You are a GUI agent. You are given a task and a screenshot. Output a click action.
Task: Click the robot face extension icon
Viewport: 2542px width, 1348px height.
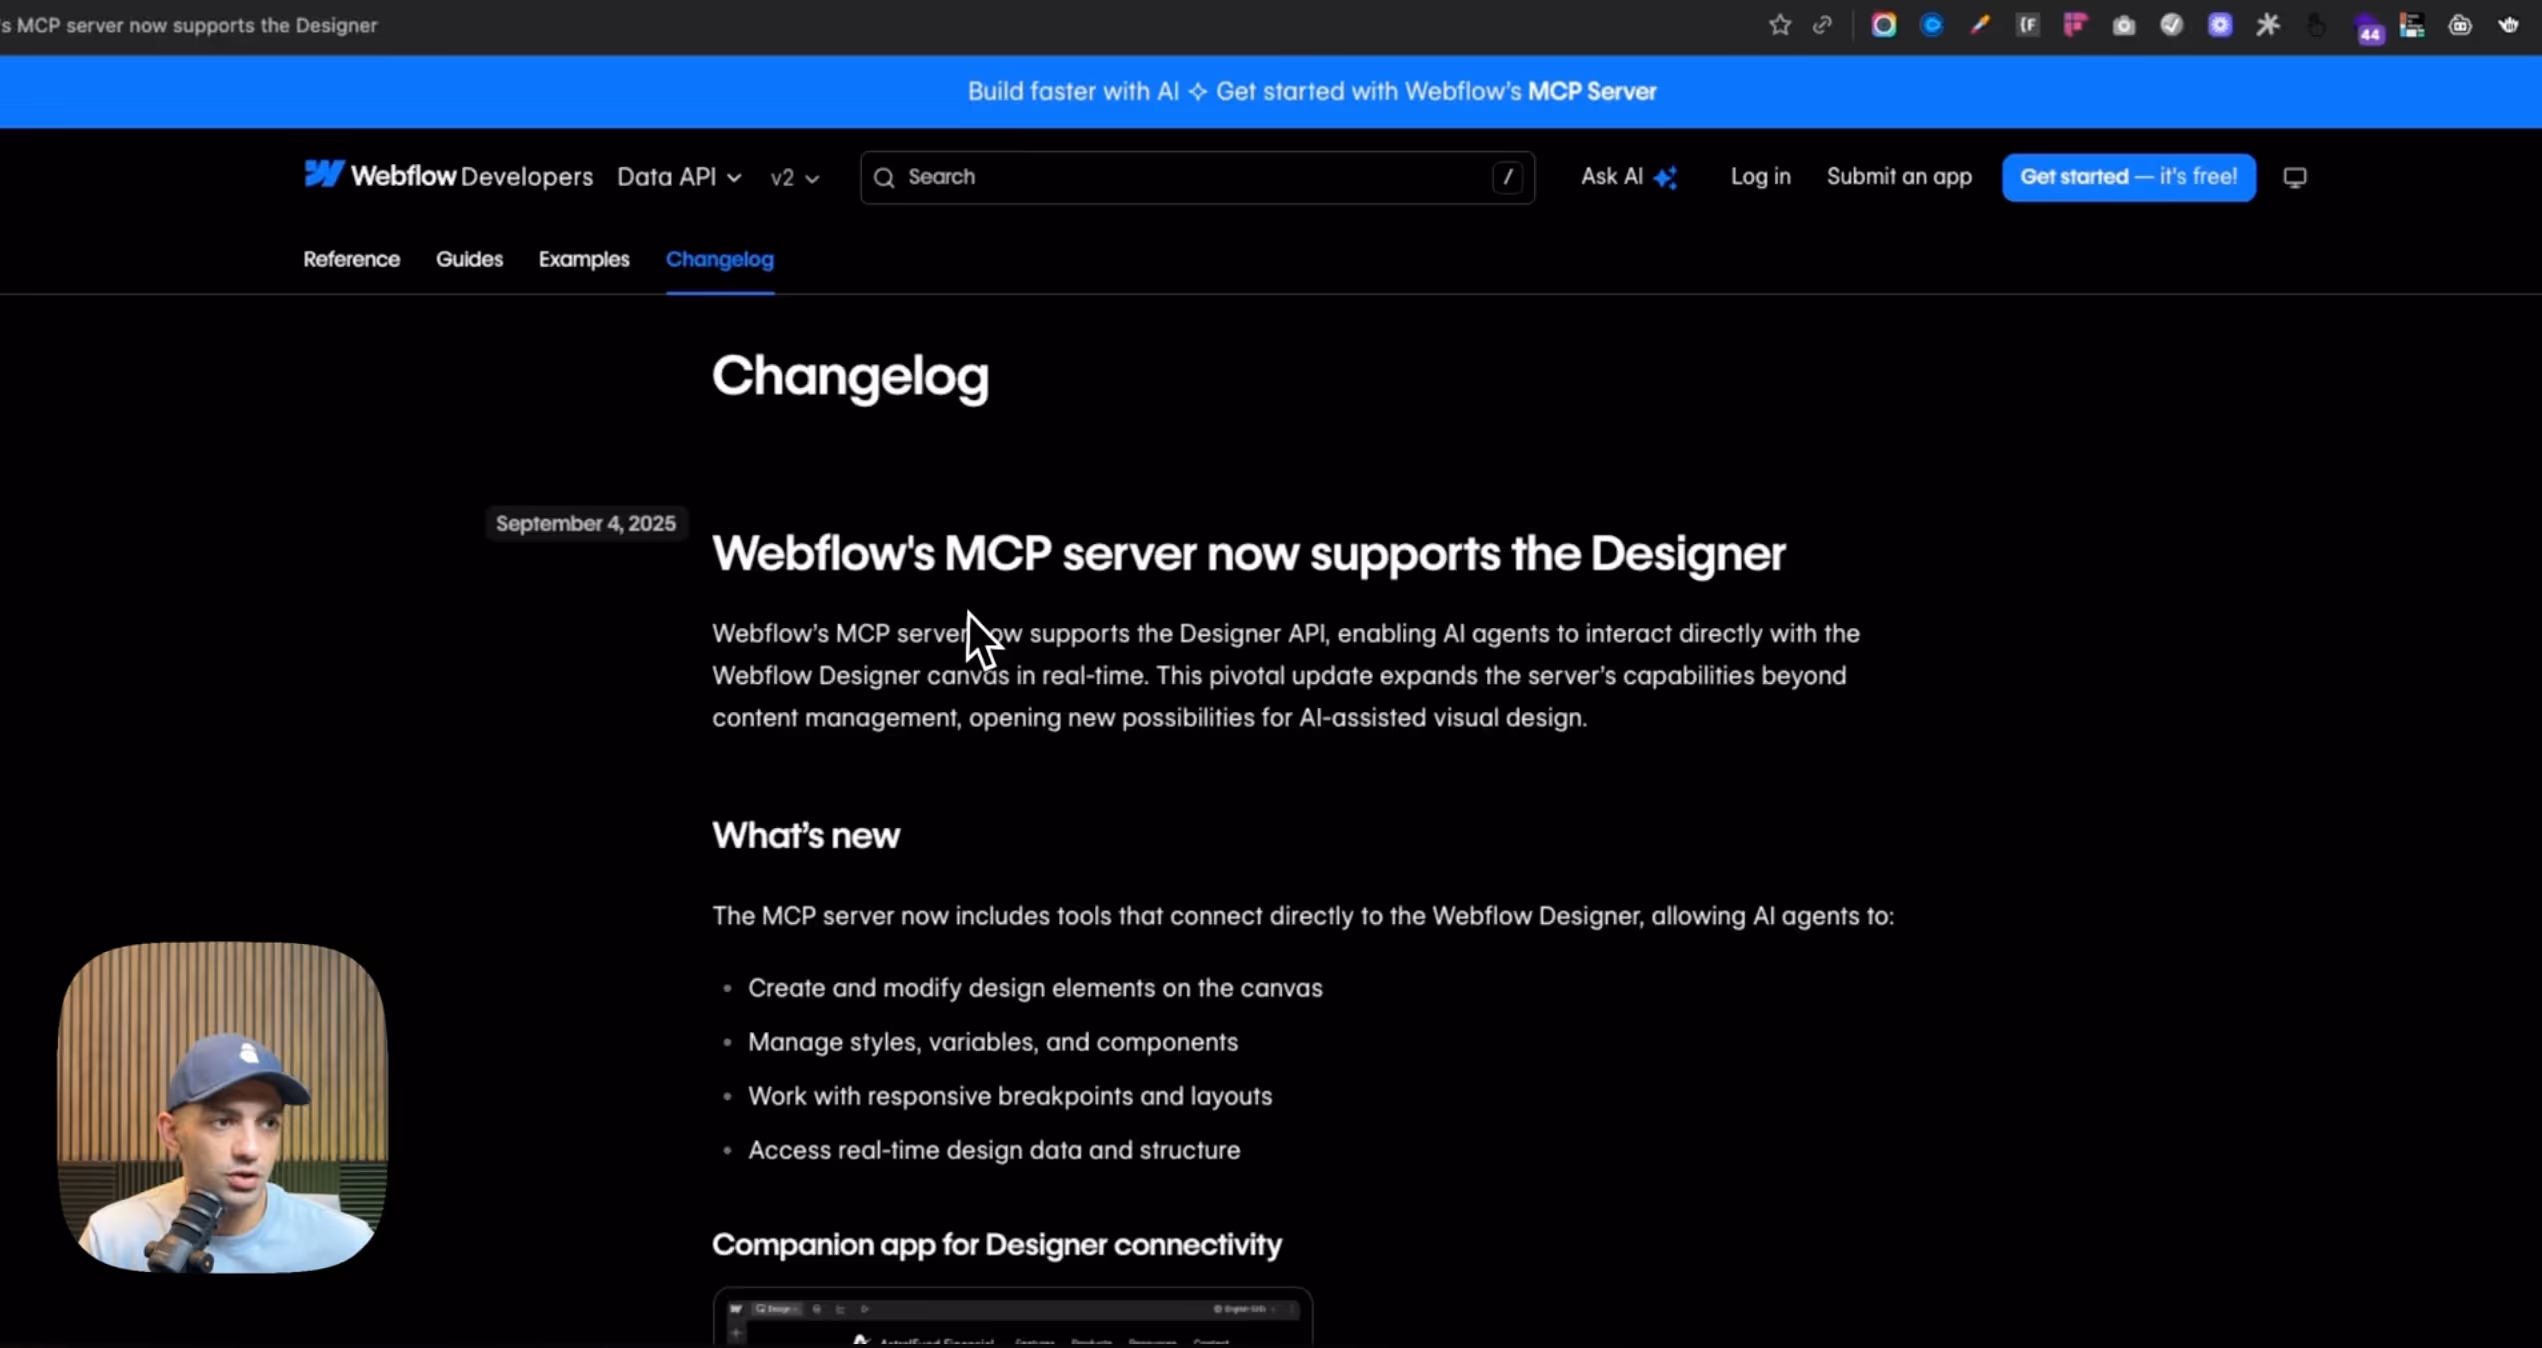coord(2459,25)
